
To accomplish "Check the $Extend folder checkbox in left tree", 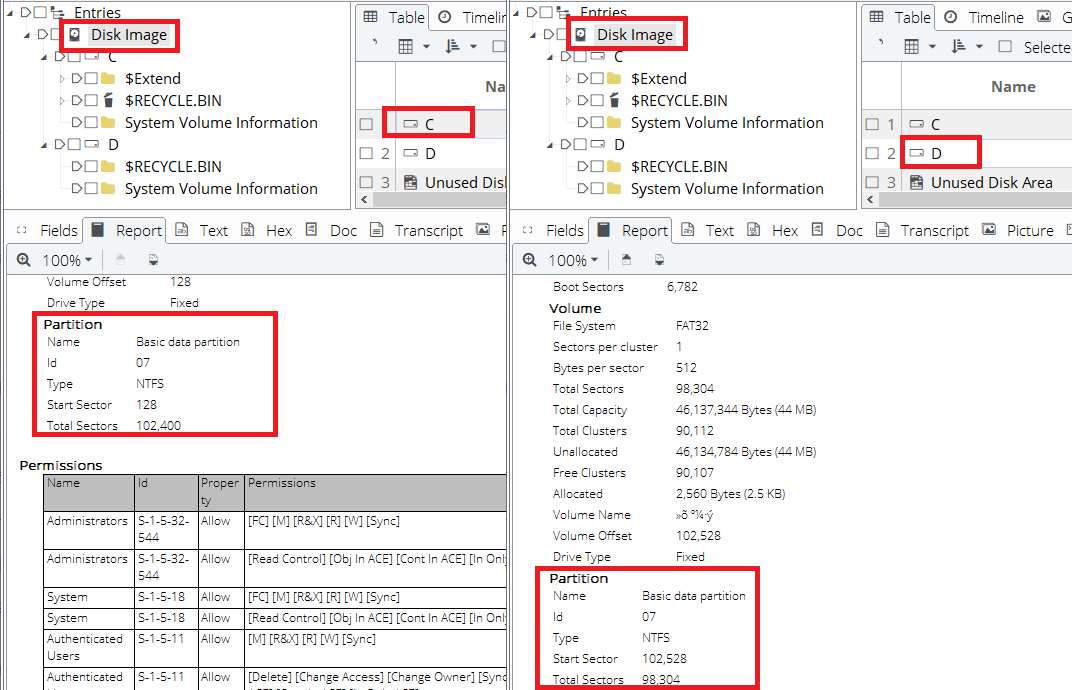I will [91, 79].
